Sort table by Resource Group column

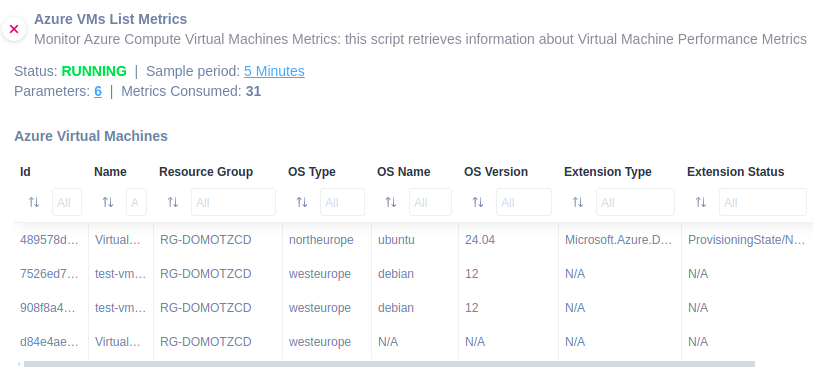(x=173, y=202)
